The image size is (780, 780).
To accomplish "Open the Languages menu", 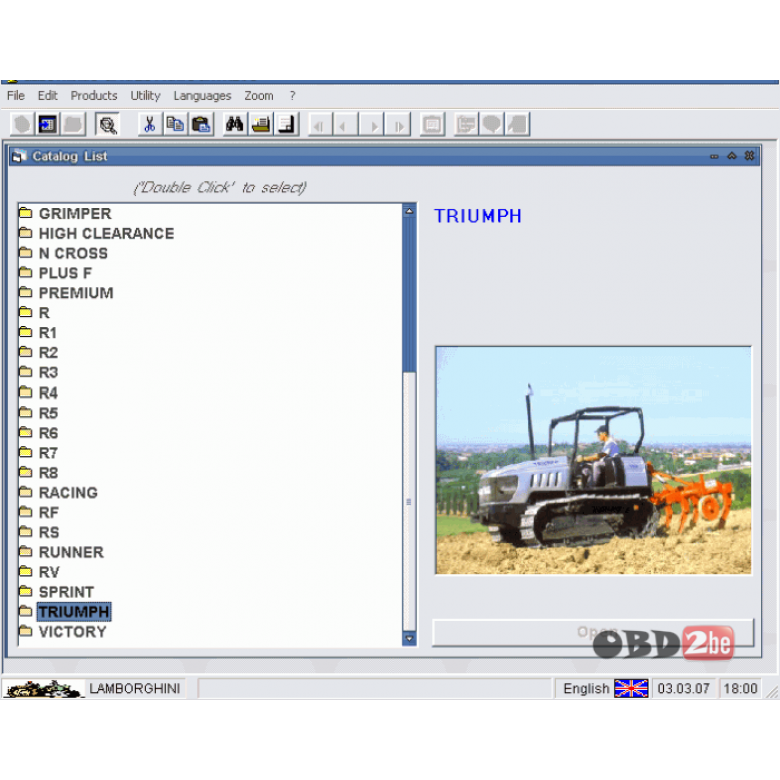I will pyautogui.click(x=202, y=96).
